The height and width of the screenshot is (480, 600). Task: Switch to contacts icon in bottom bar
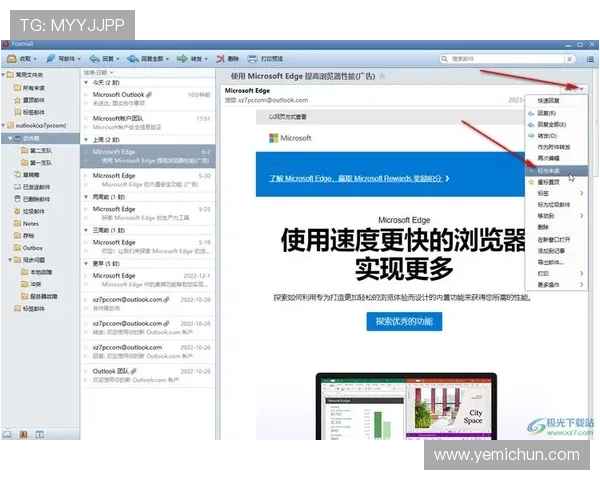coord(23,434)
